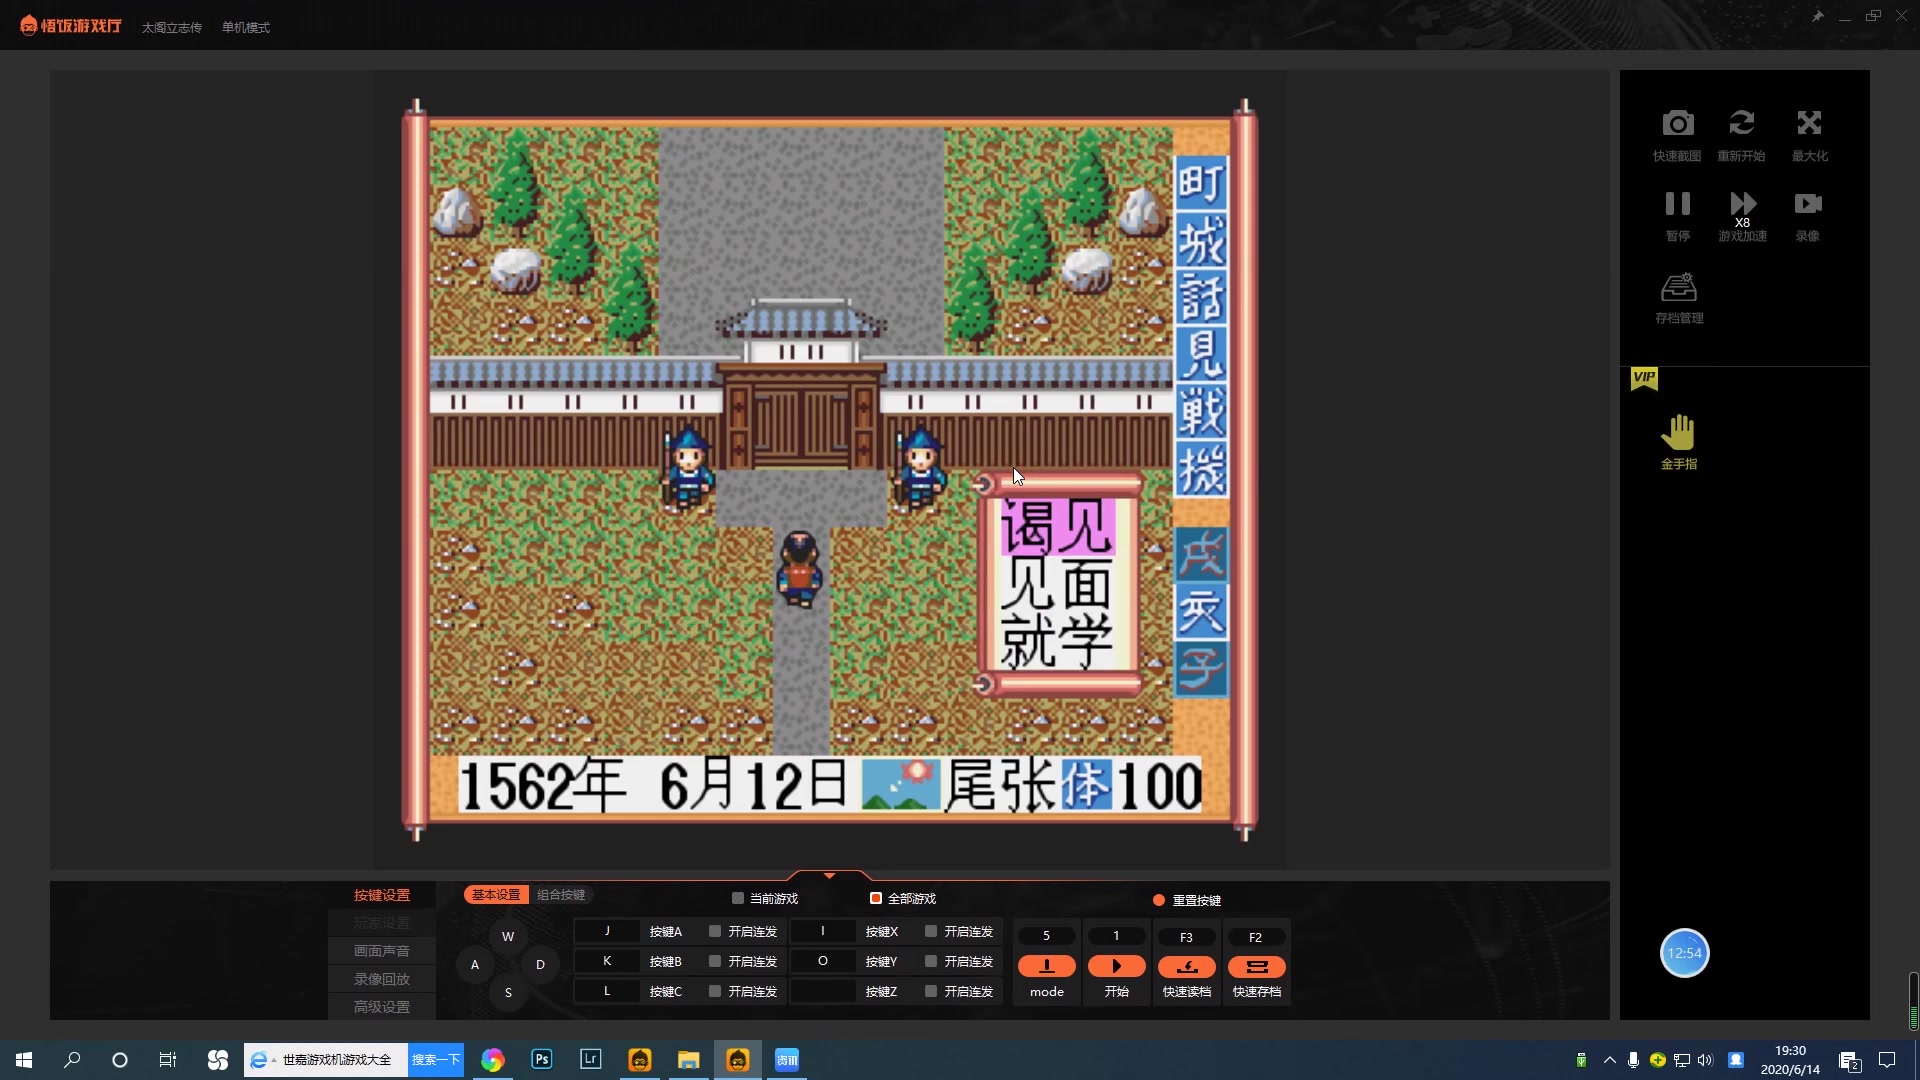Click the empty key binding field for 按键Z
Image resolution: width=1920 pixels, height=1080 pixels.
823,991
